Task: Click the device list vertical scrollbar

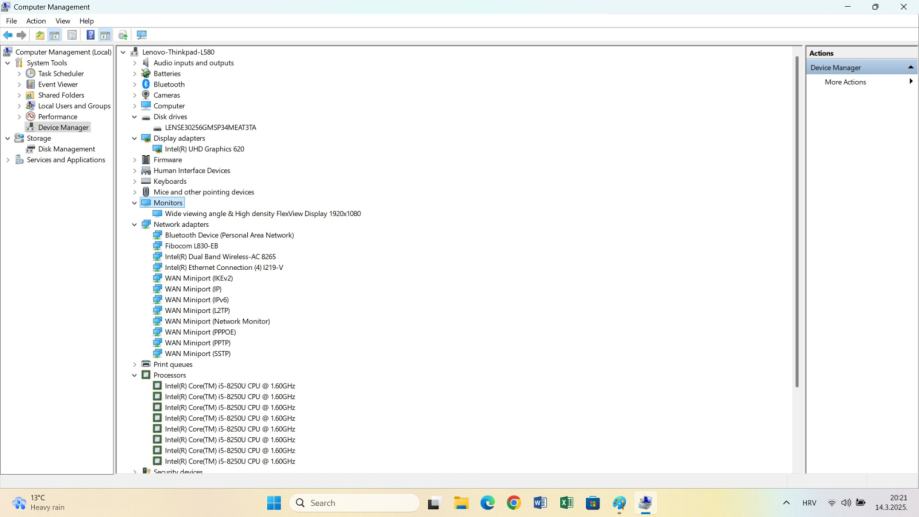Action: coord(797,222)
